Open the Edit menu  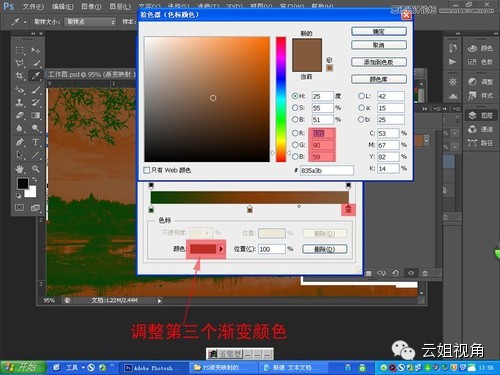(63, 6)
